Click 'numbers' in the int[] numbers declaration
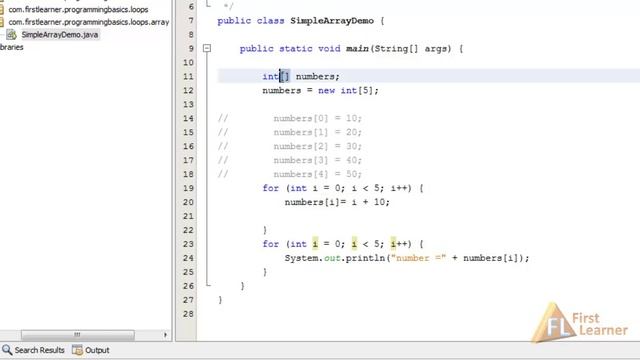640x360 pixels. click(x=315, y=76)
